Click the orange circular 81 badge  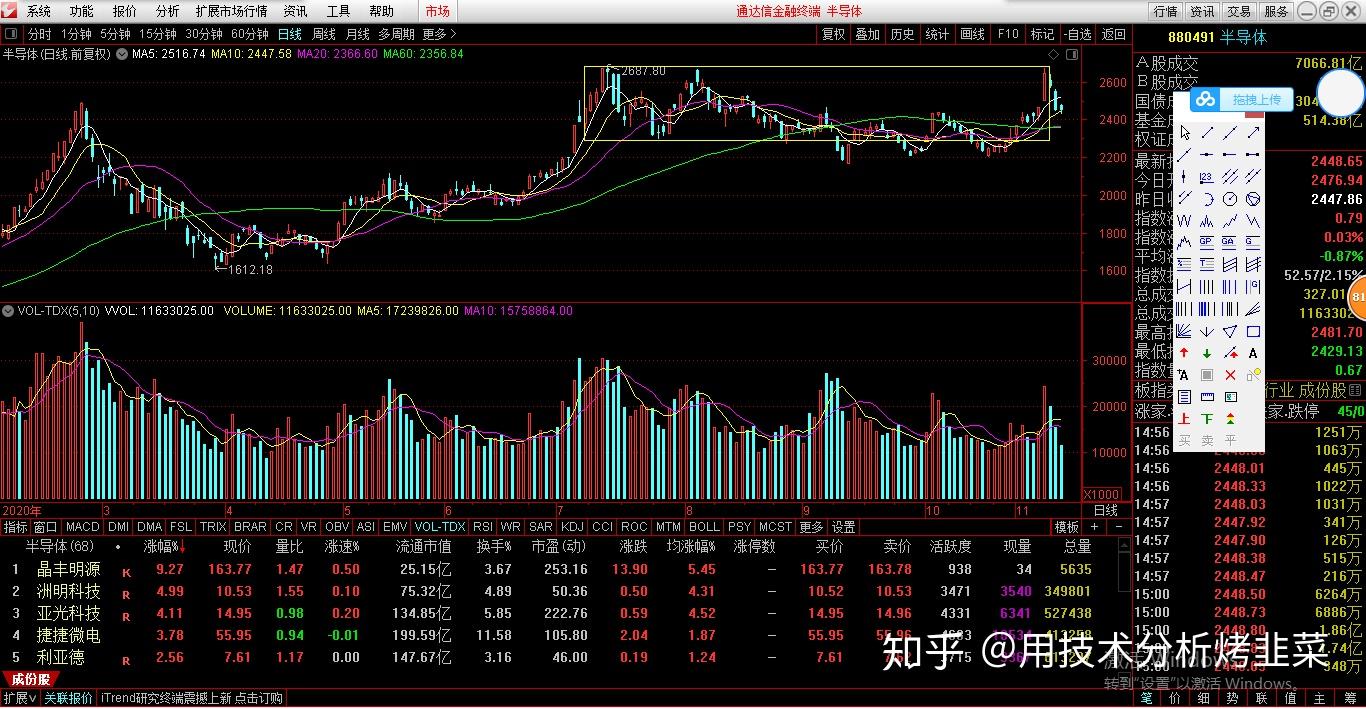(1358, 297)
